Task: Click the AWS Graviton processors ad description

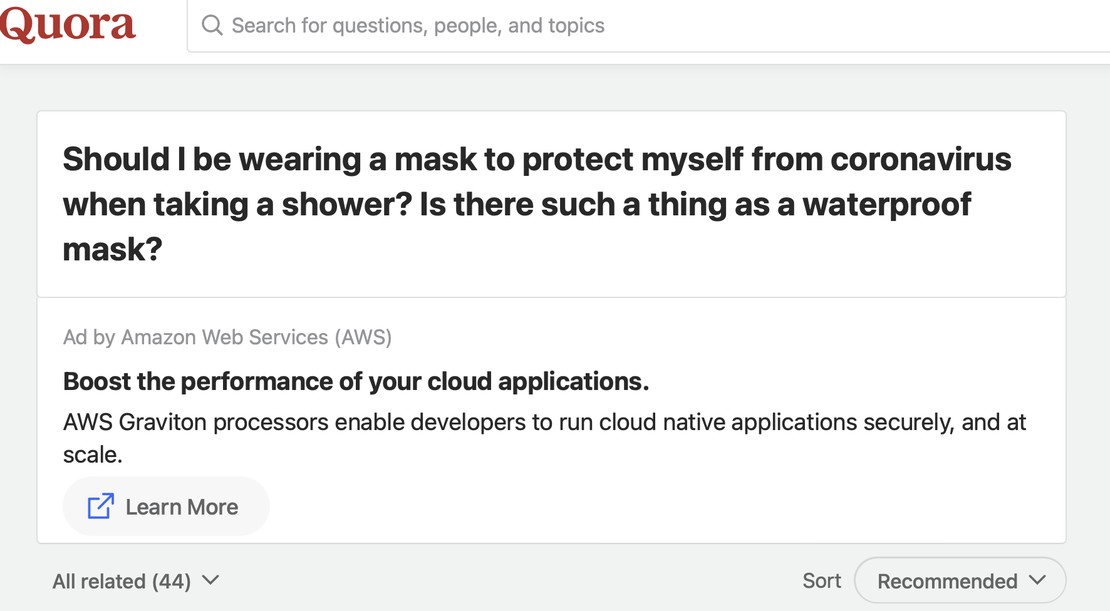Action: [544, 438]
